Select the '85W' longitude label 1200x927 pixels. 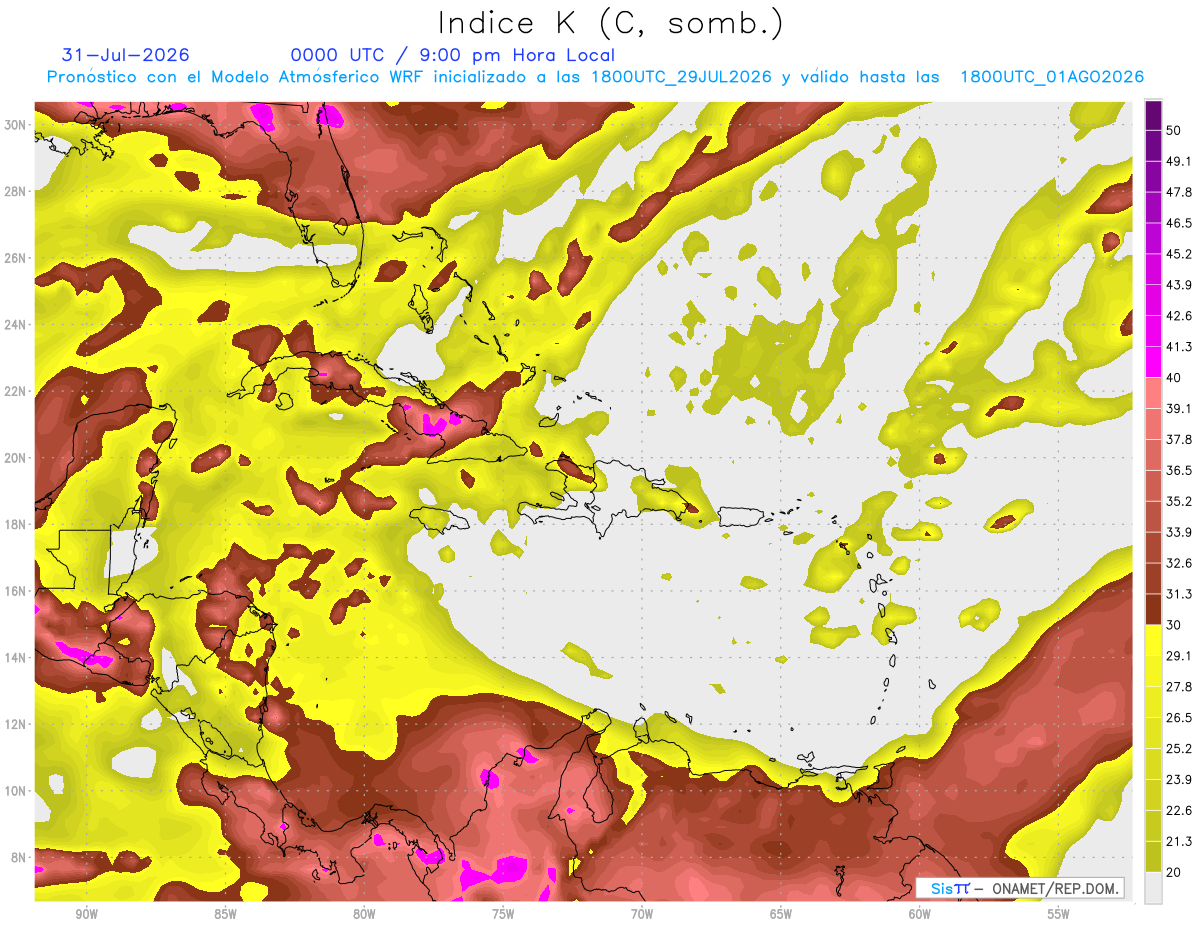pos(225,915)
